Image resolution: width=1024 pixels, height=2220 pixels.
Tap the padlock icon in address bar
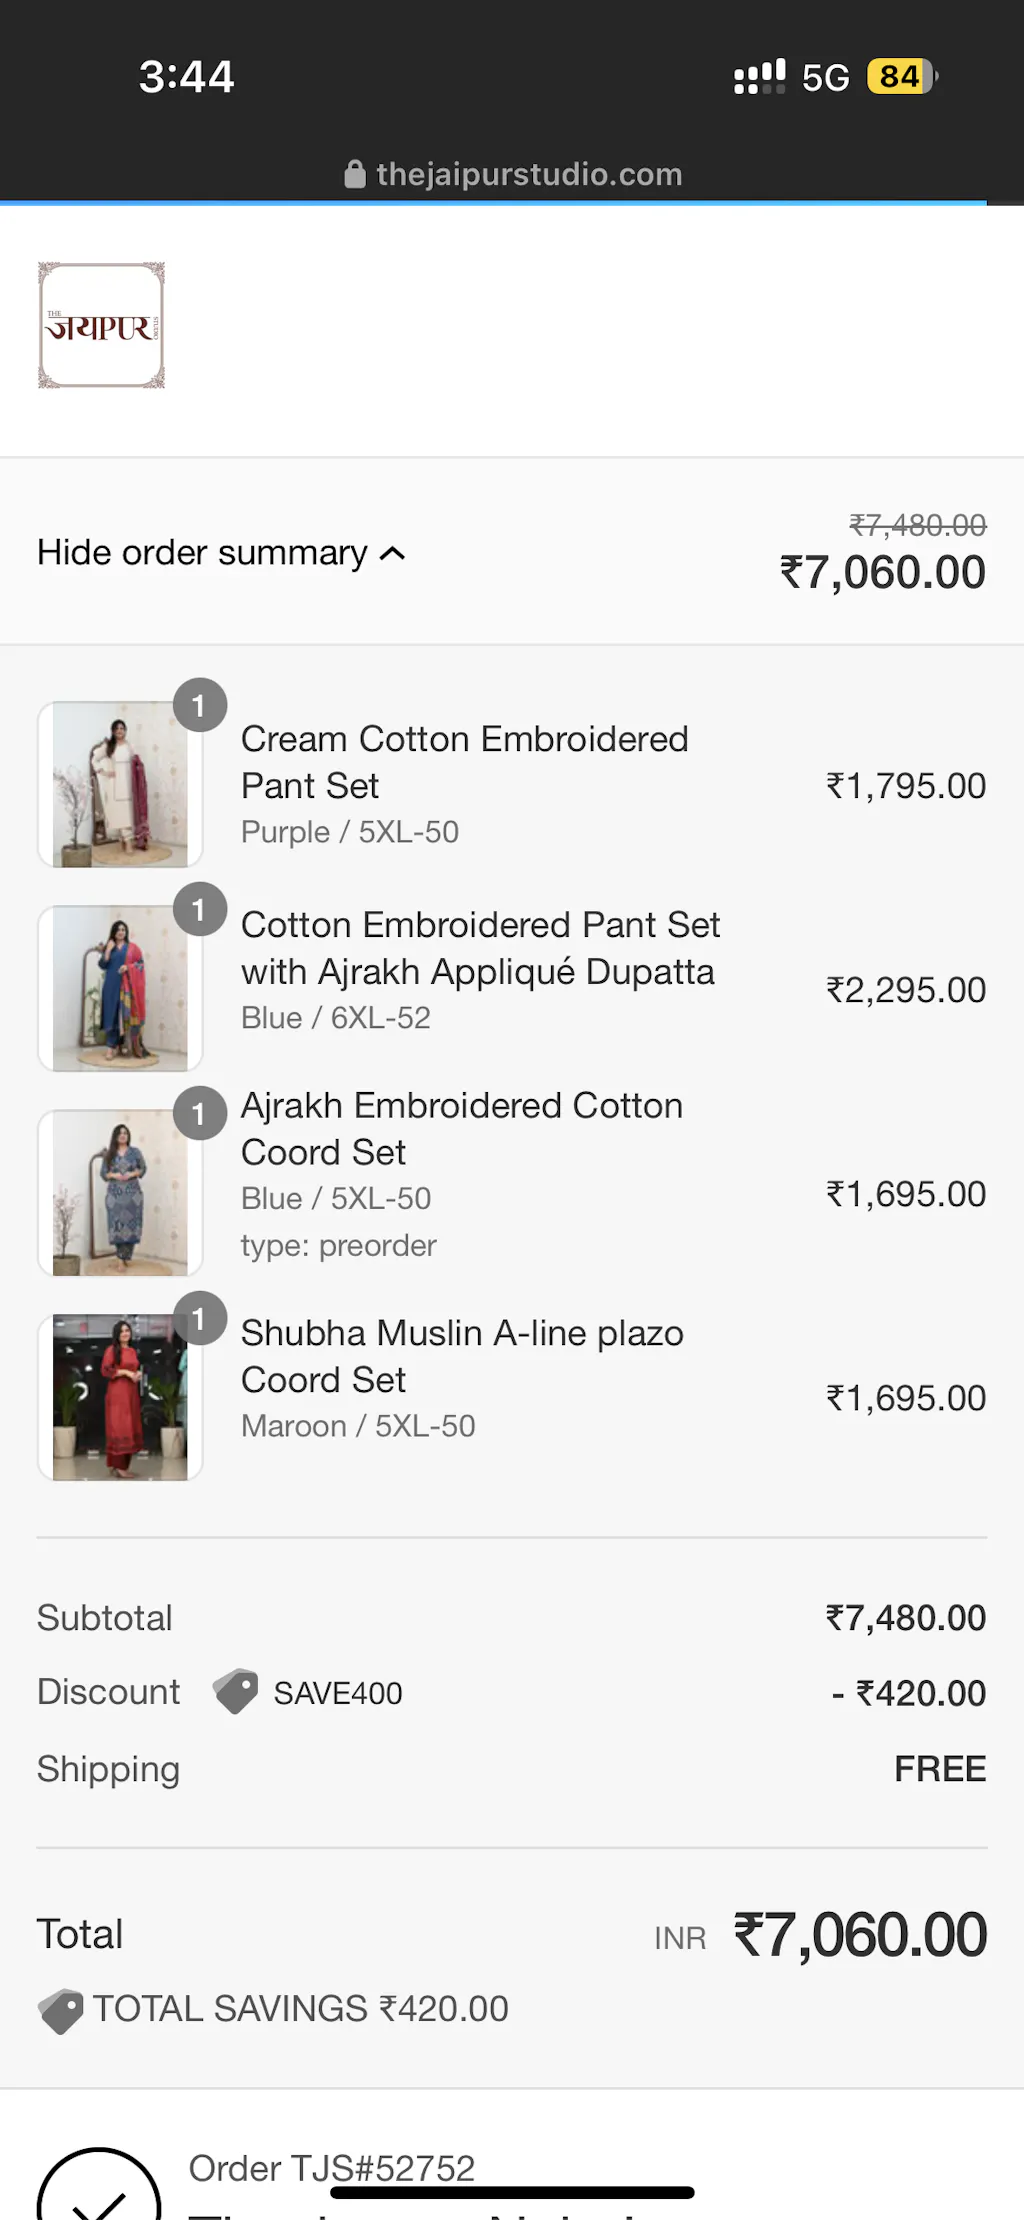point(355,175)
